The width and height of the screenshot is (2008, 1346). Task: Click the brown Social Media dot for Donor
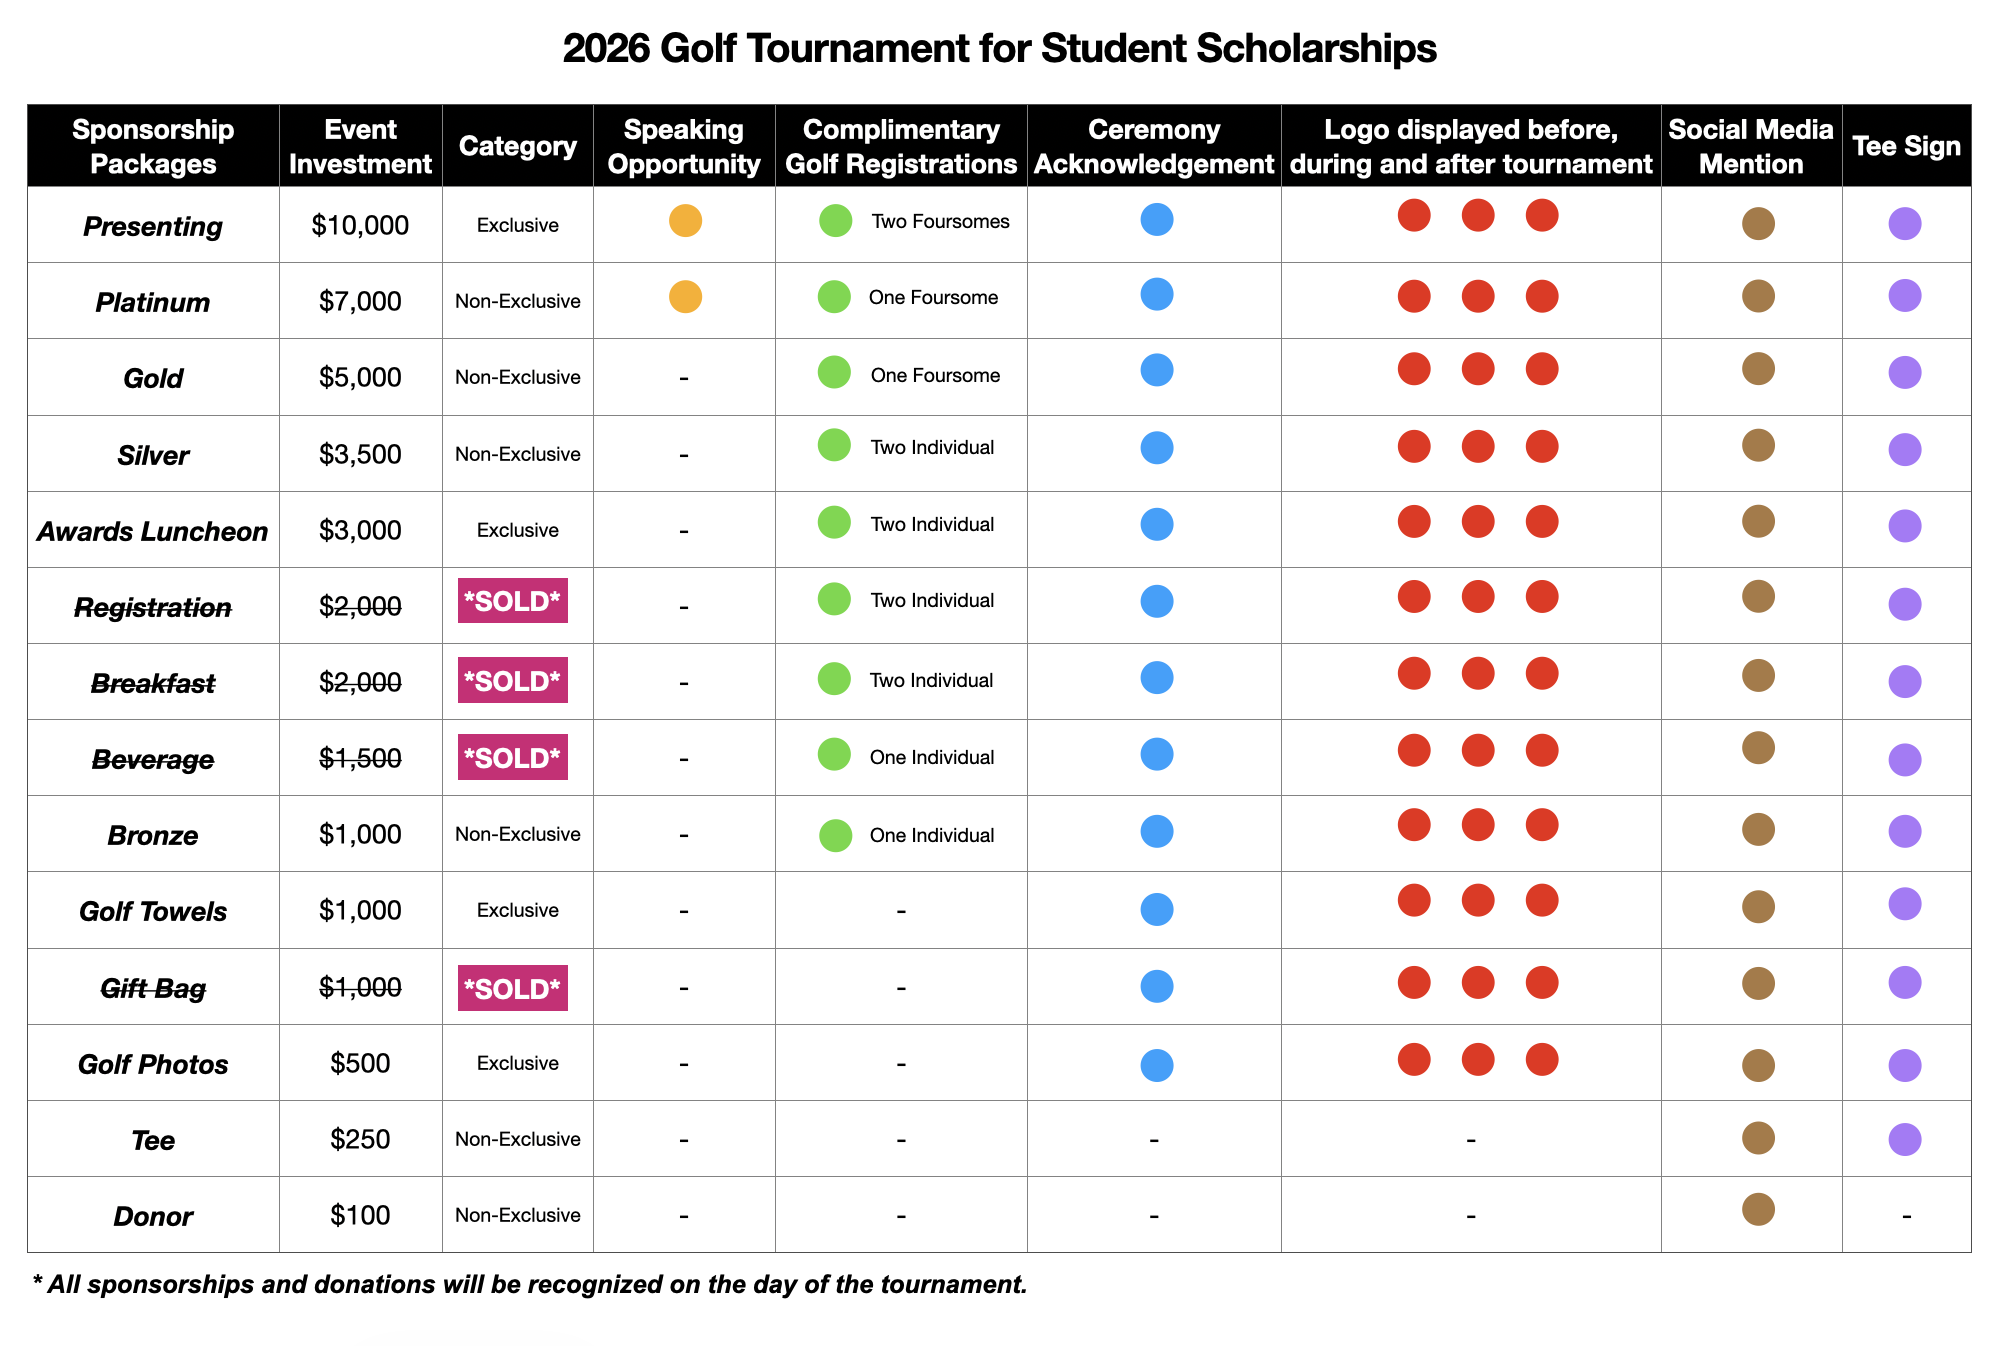point(1757,1209)
